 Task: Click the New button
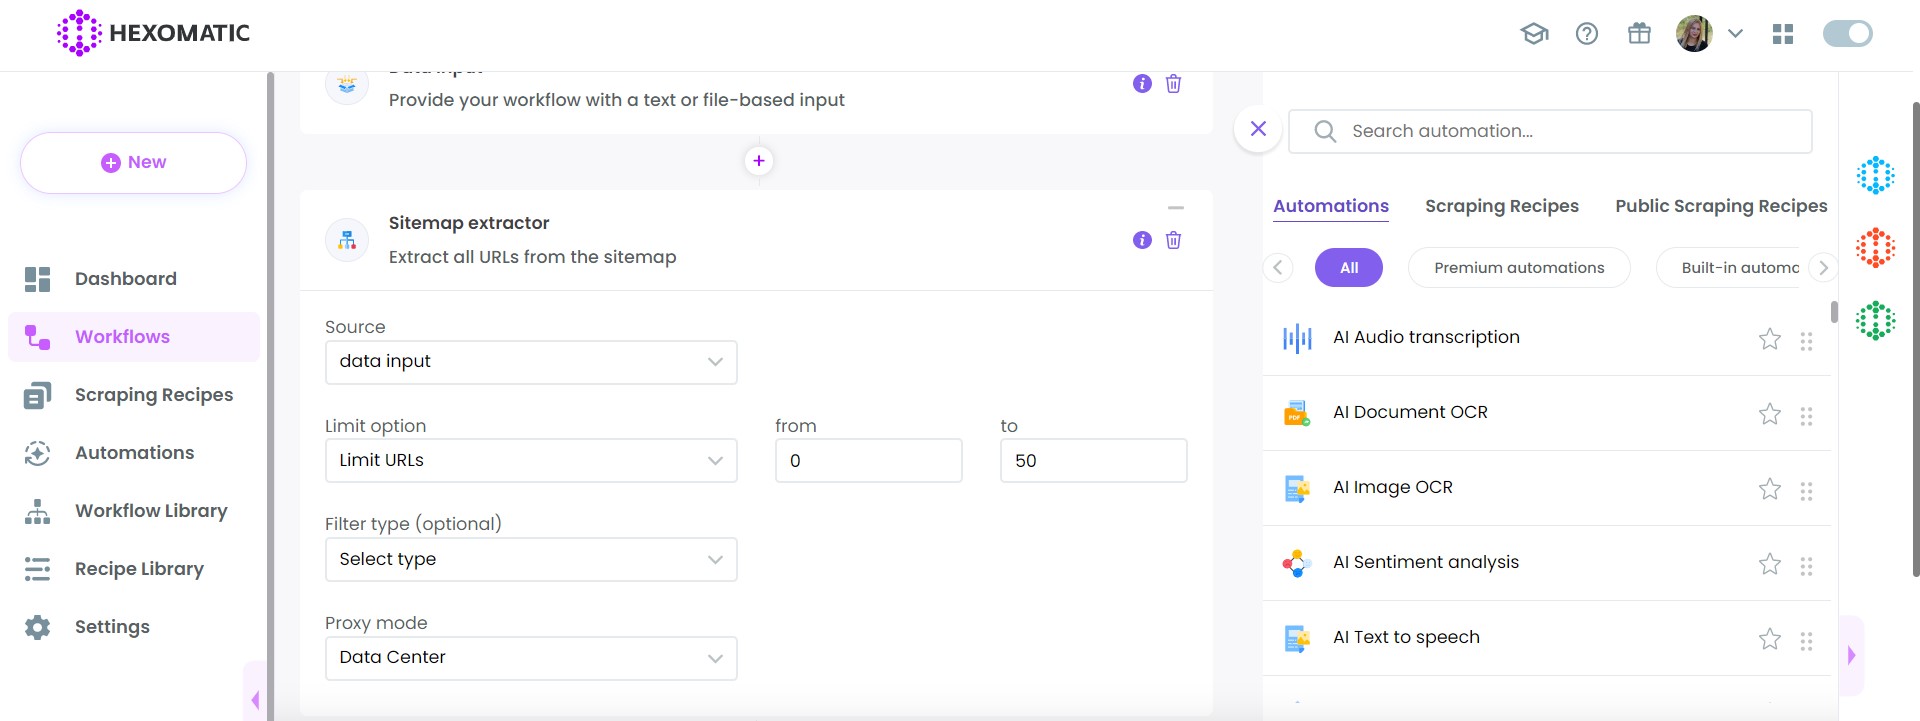[x=133, y=163]
